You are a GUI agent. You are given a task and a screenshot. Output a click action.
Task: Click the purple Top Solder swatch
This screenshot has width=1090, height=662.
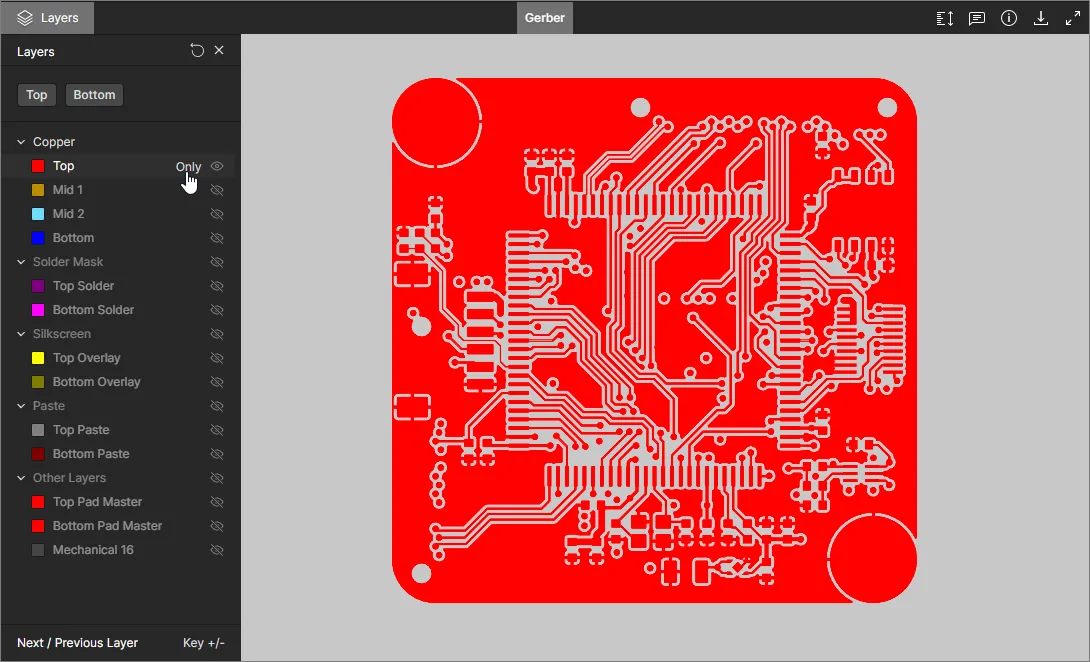38,286
